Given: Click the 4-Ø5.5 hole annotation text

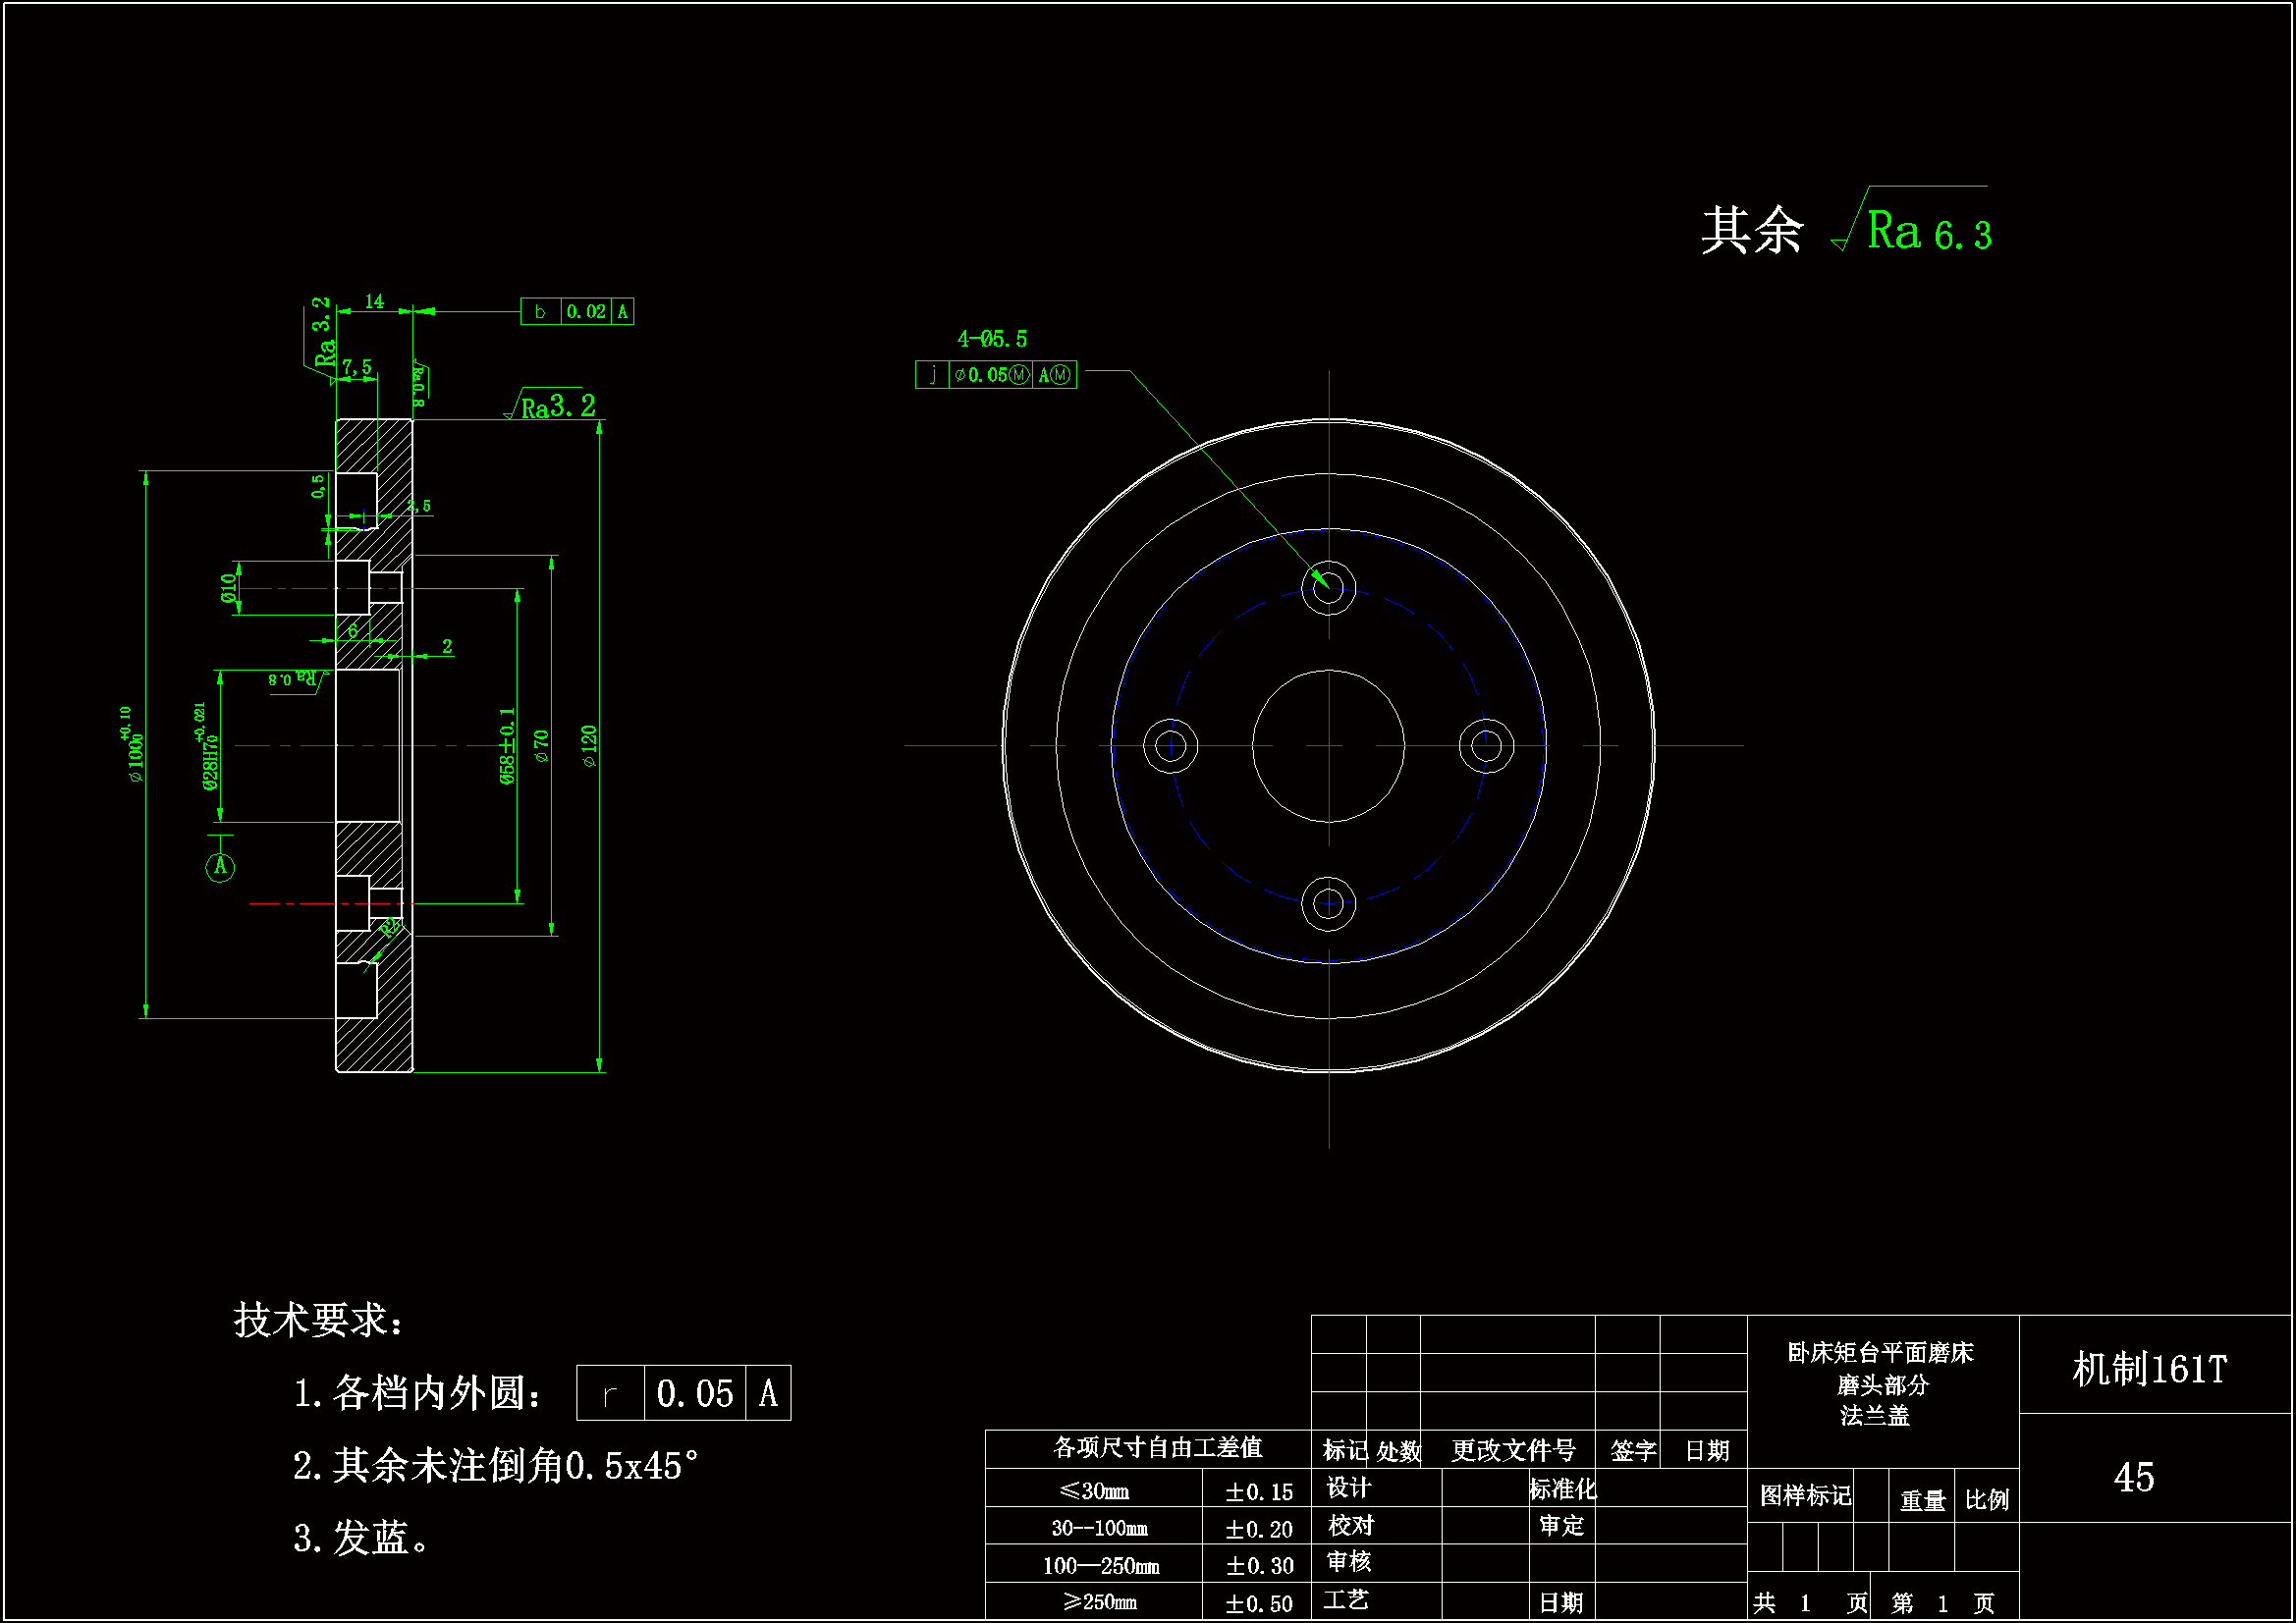Looking at the screenshot, I should pyautogui.click(x=991, y=339).
